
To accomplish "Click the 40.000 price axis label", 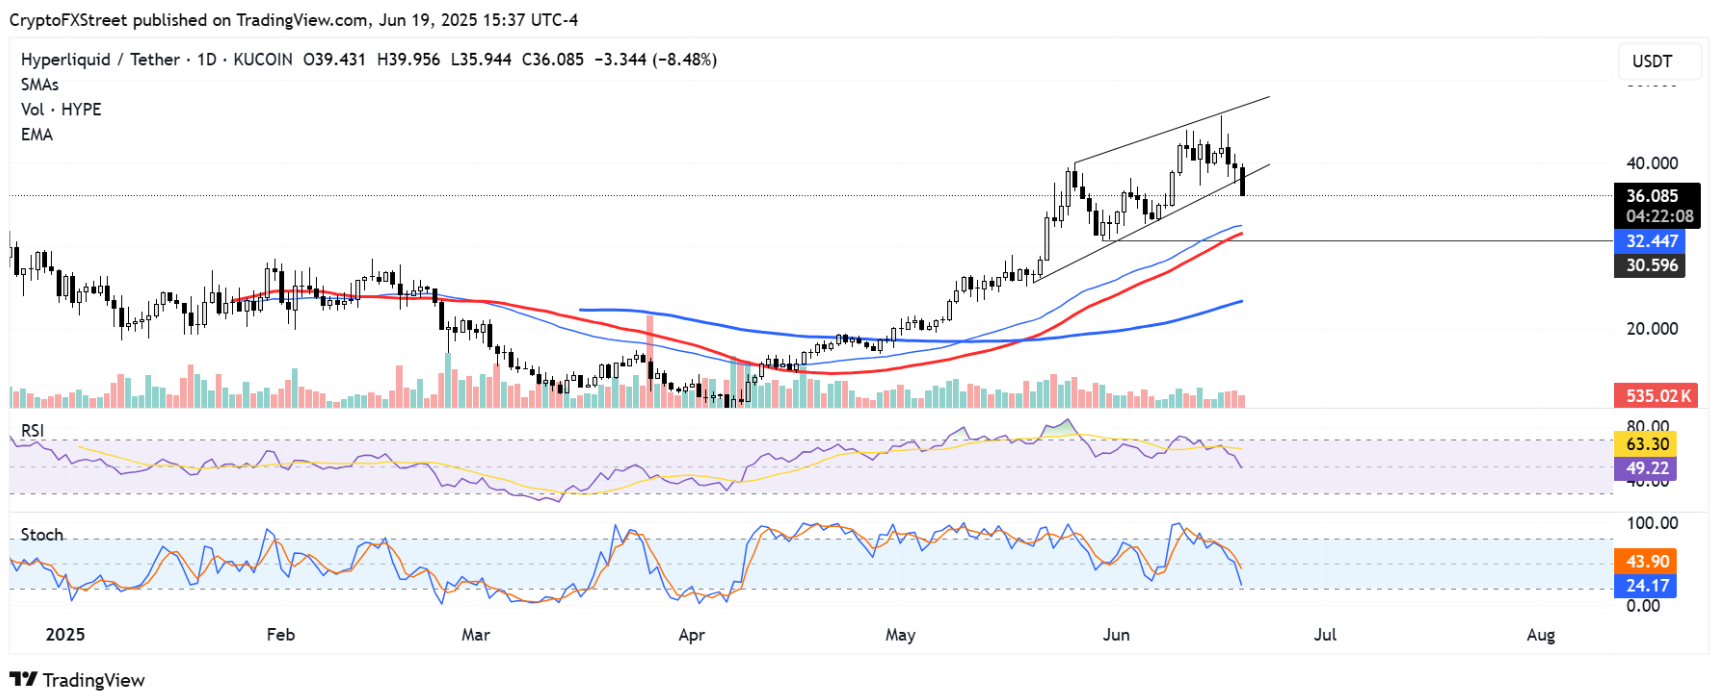I will tap(1652, 163).
